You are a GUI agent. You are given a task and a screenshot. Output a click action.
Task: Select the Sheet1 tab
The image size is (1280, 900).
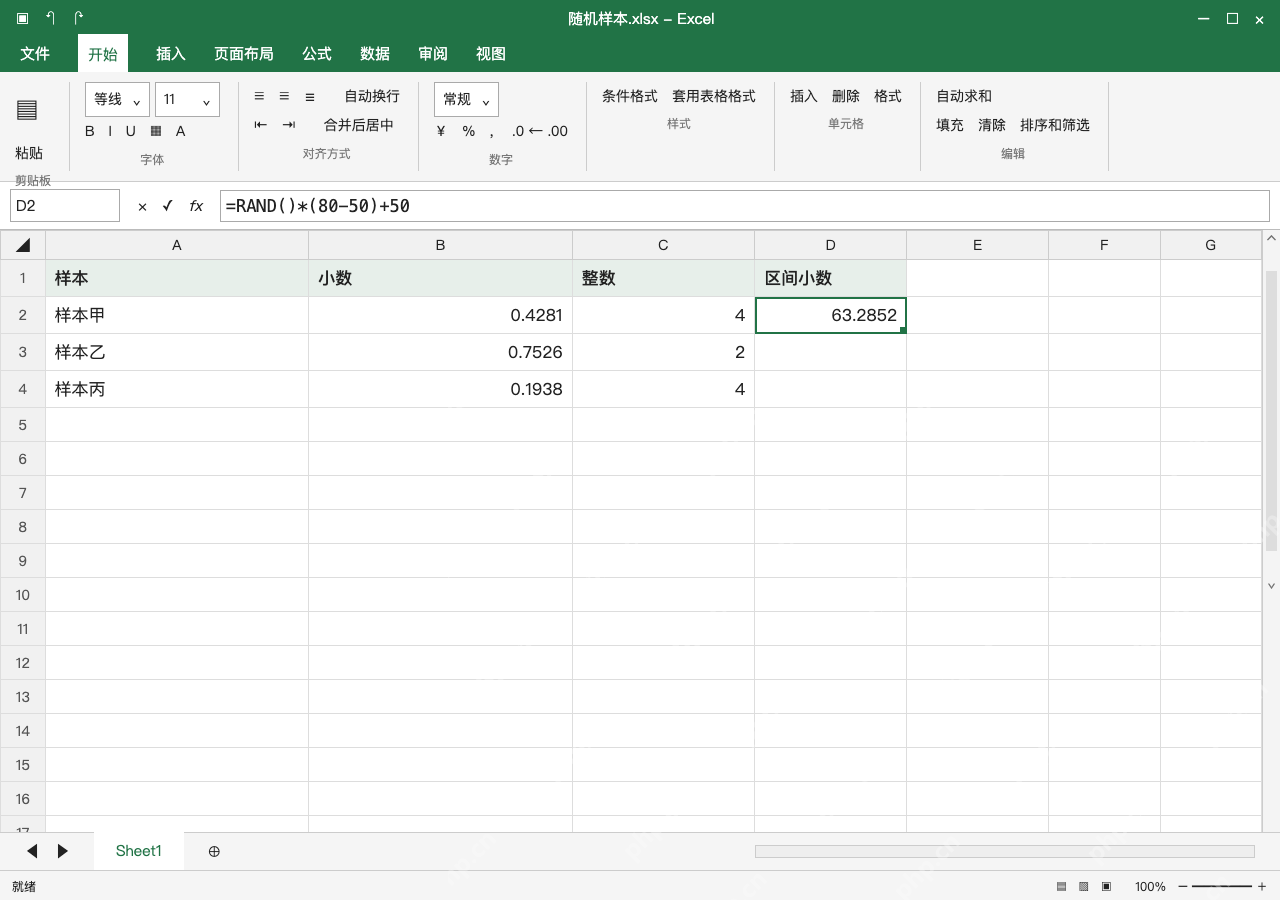[x=139, y=851]
